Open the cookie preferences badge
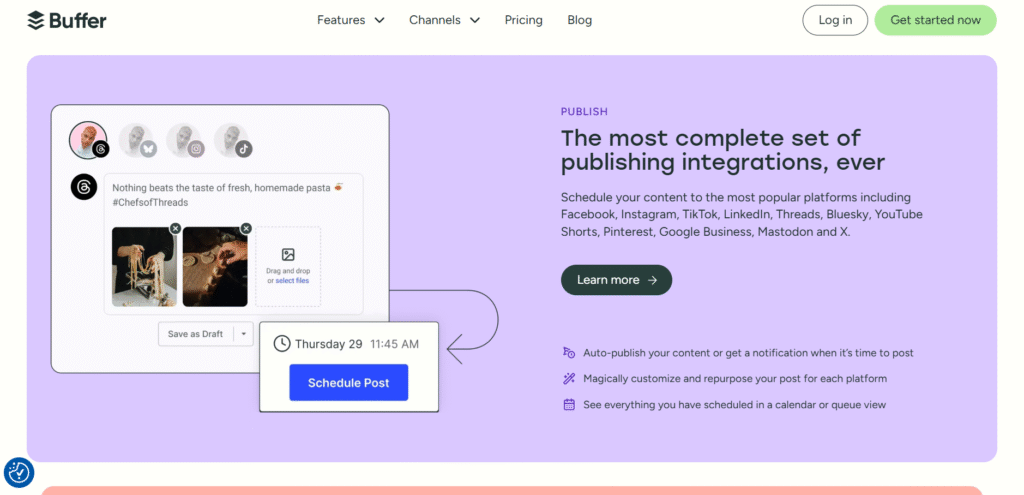The image size is (1024, 495). (19, 473)
